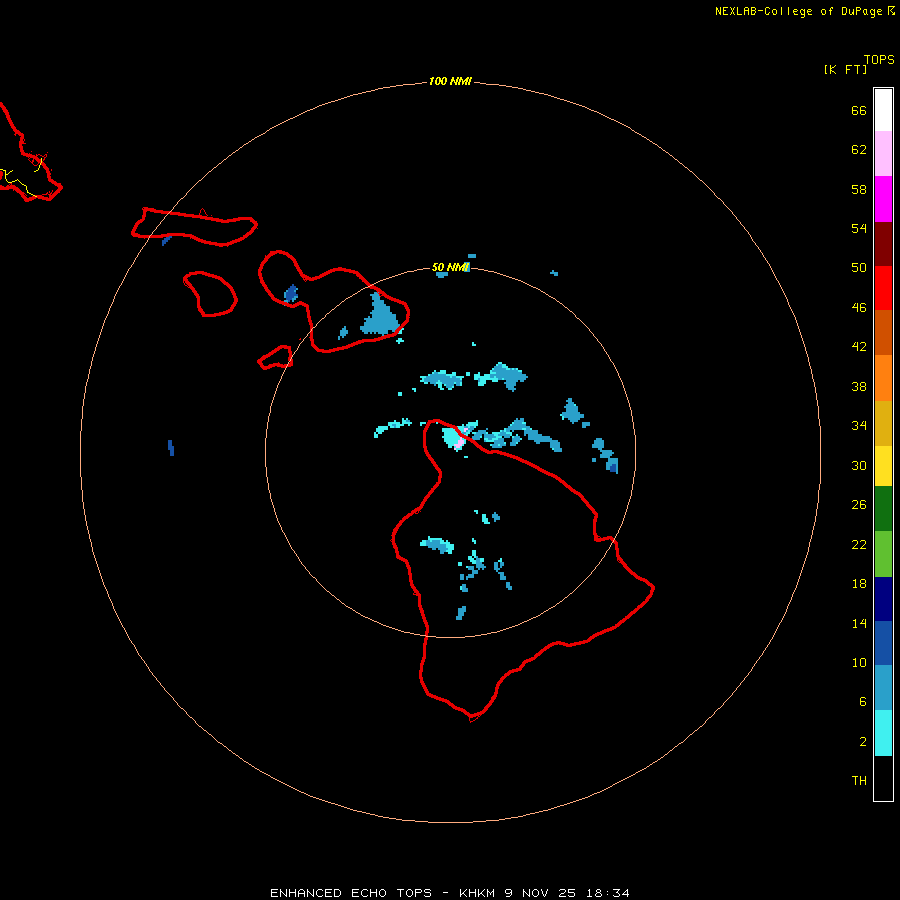This screenshot has height=900, width=900.
Task: Click the light pink 62 kft legend swatch
Action: [x=883, y=154]
